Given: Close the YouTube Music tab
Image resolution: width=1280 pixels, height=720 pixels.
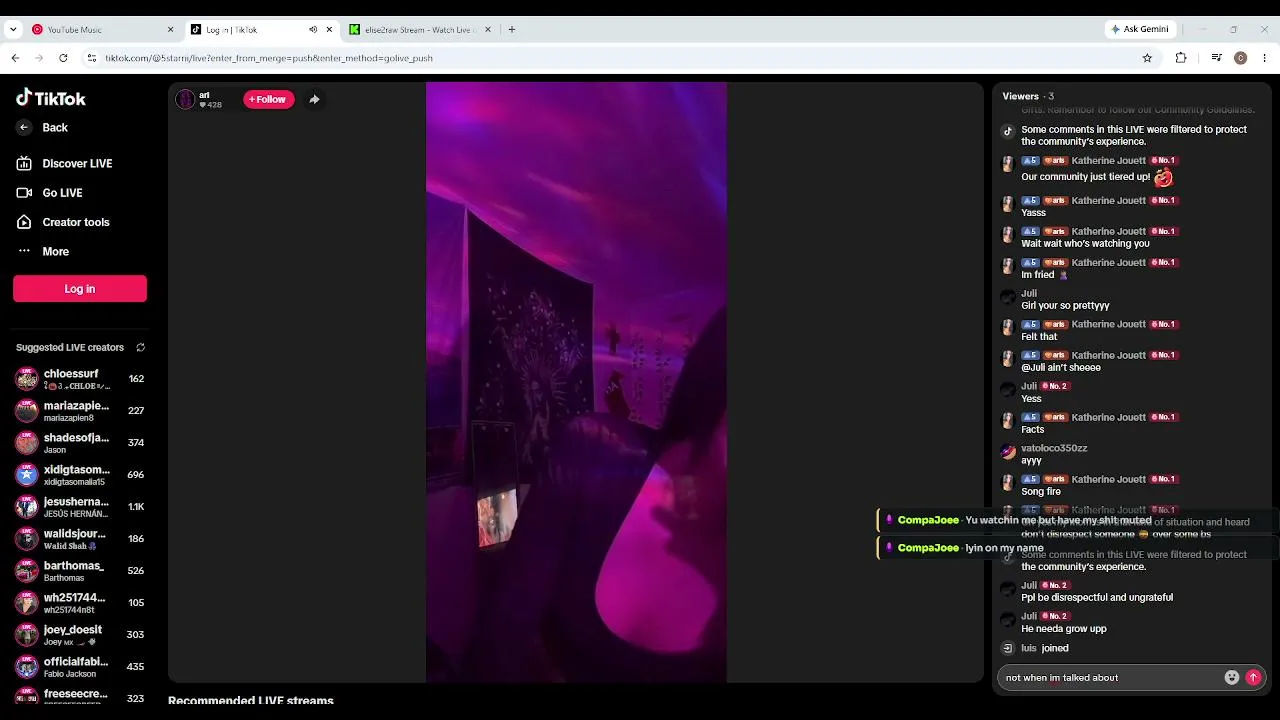Looking at the screenshot, I should pyautogui.click(x=170, y=30).
